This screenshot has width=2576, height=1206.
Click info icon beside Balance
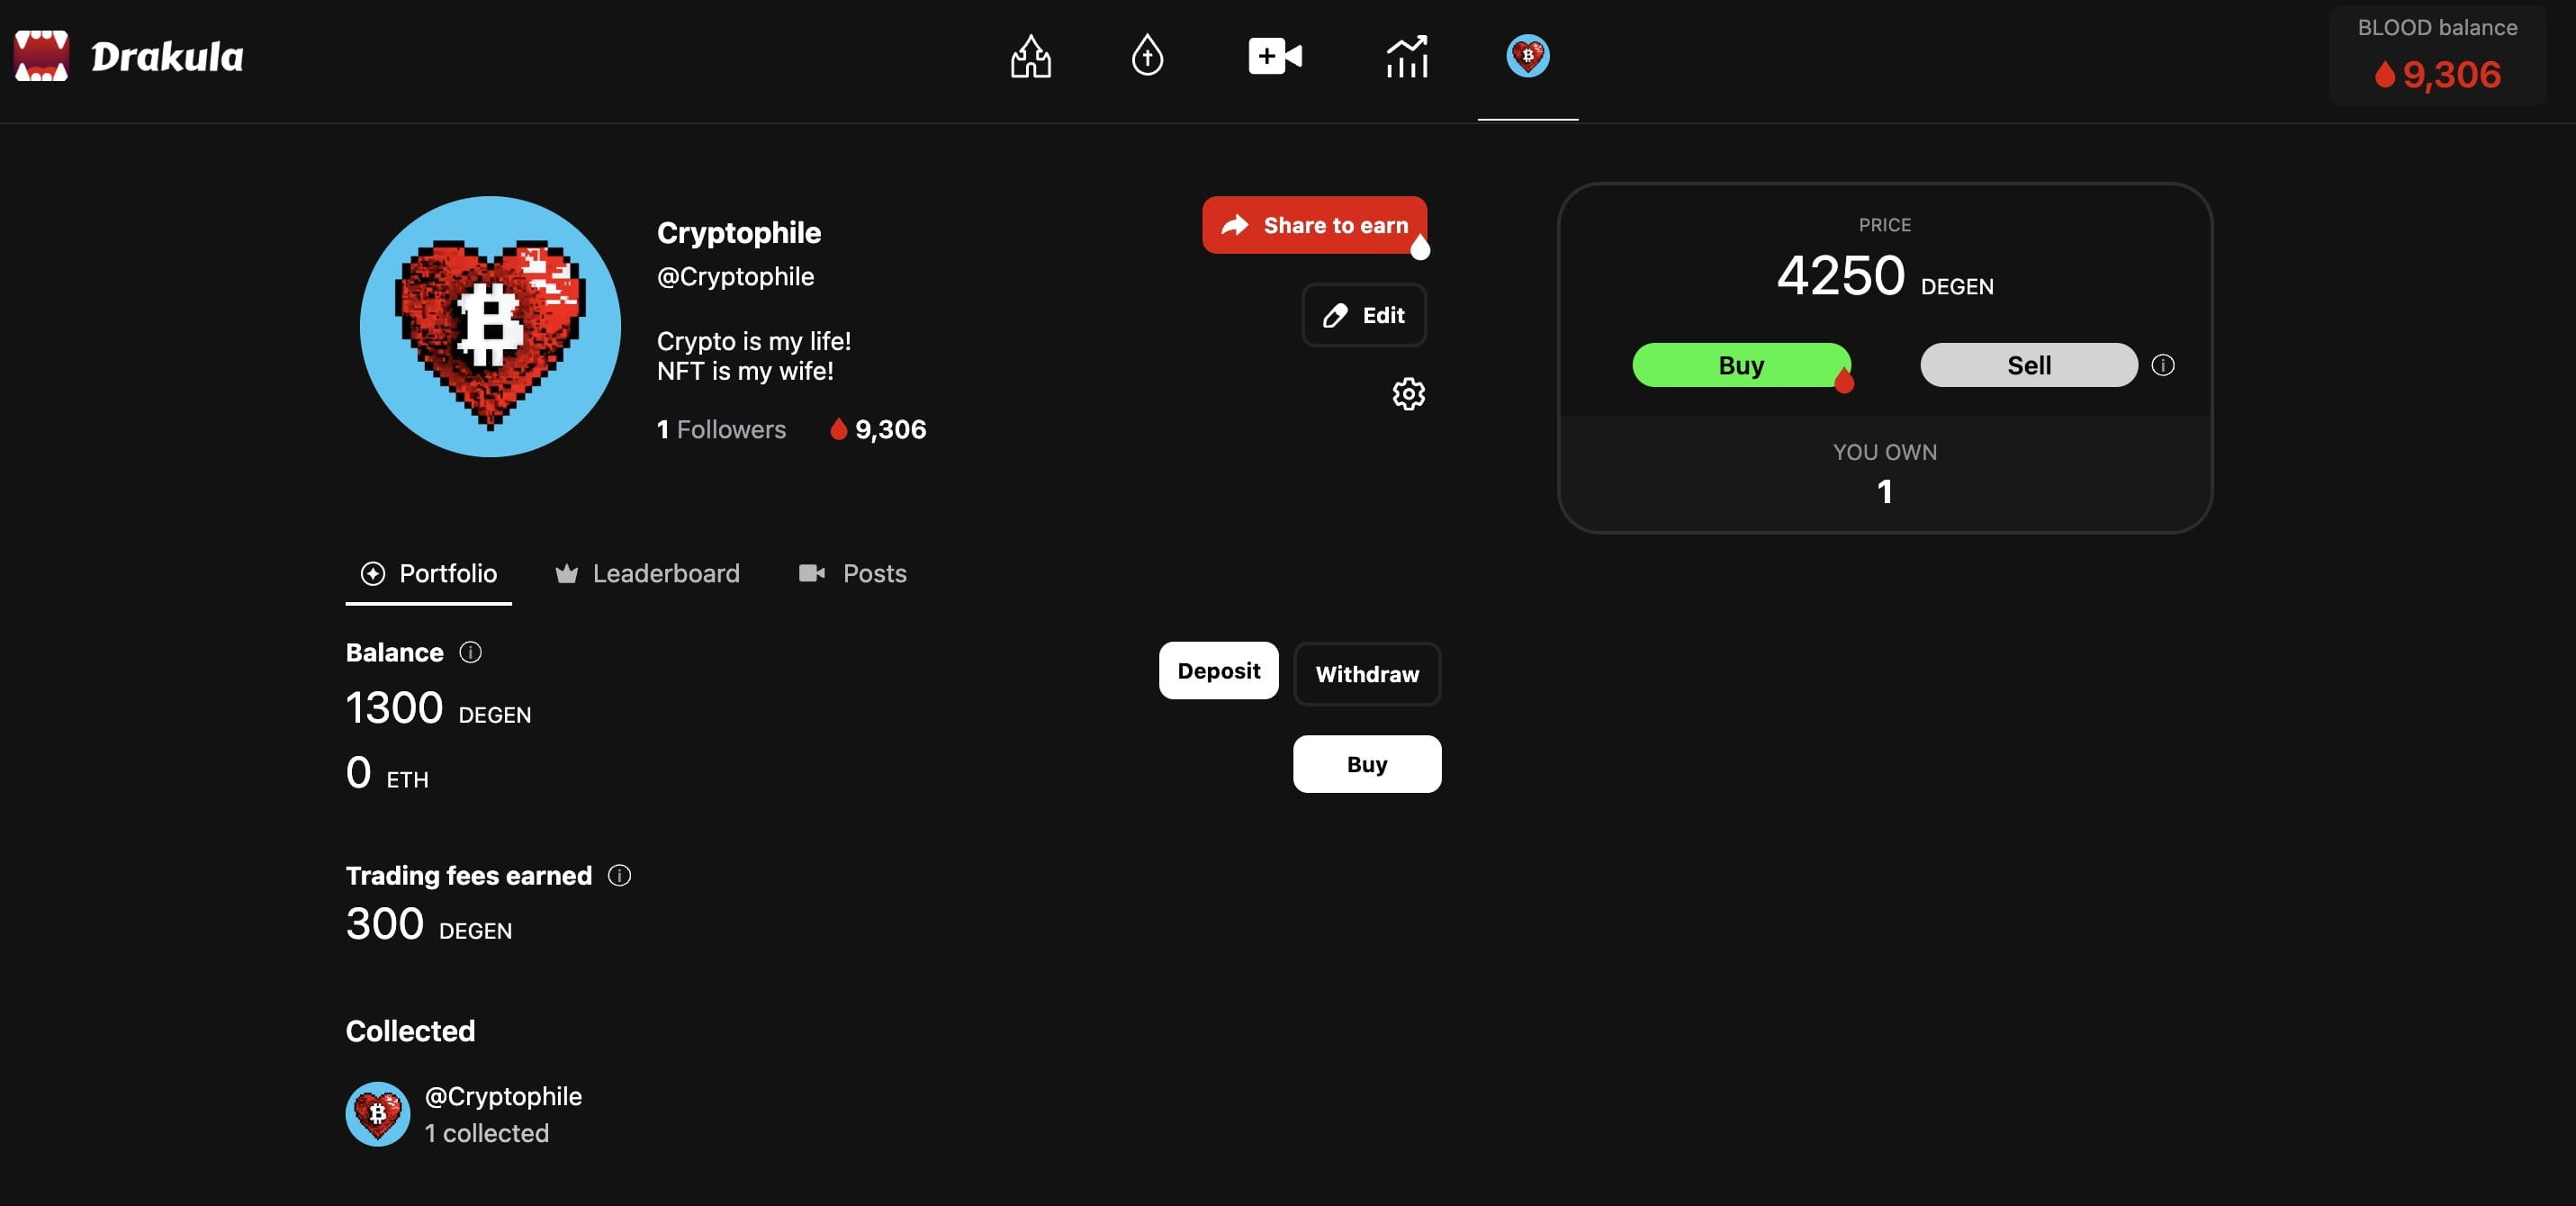point(470,652)
